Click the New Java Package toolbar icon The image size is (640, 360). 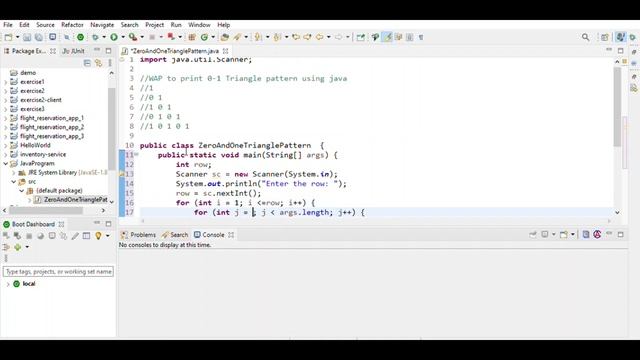(x=192, y=37)
